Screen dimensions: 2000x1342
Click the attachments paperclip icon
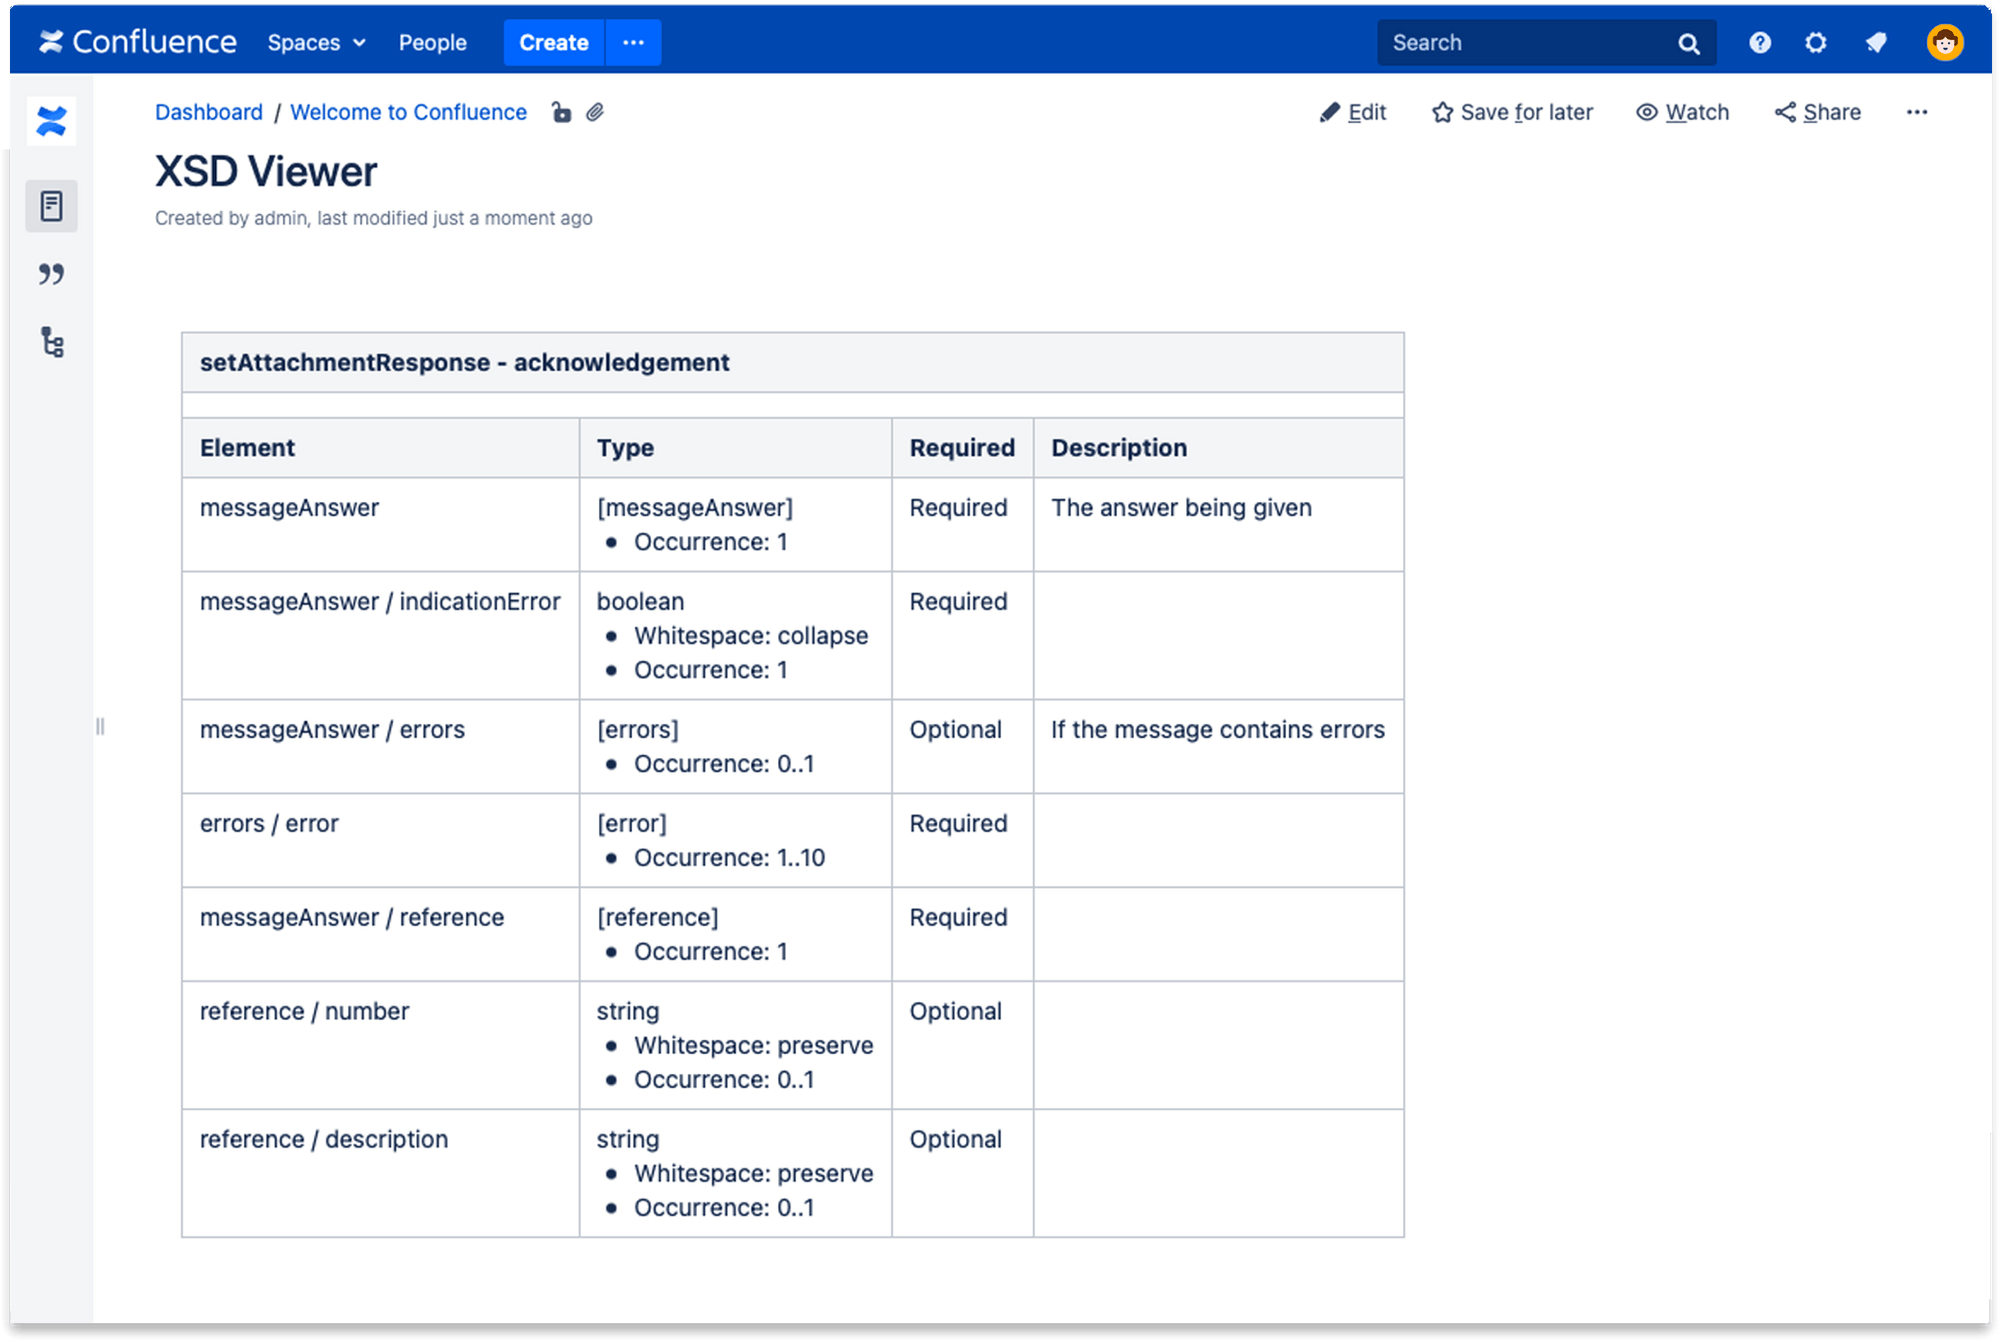(595, 112)
